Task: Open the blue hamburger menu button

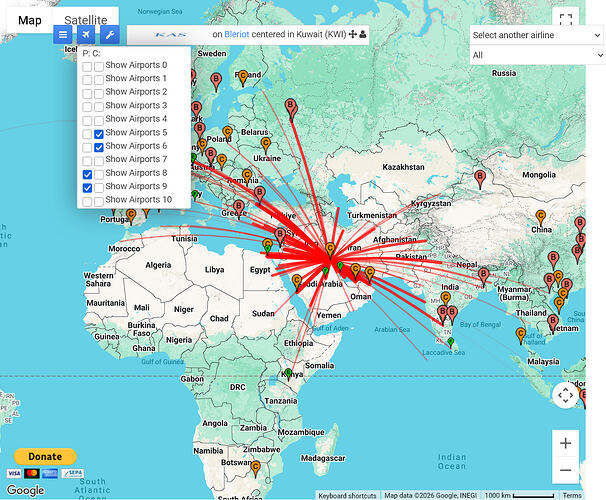Action: pos(63,35)
